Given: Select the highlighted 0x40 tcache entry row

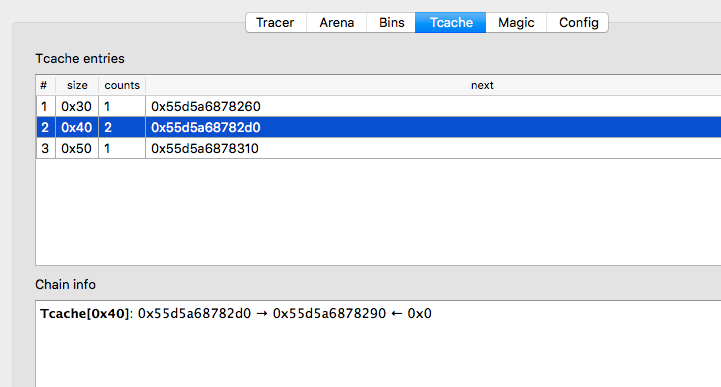Looking at the screenshot, I should (378, 127).
